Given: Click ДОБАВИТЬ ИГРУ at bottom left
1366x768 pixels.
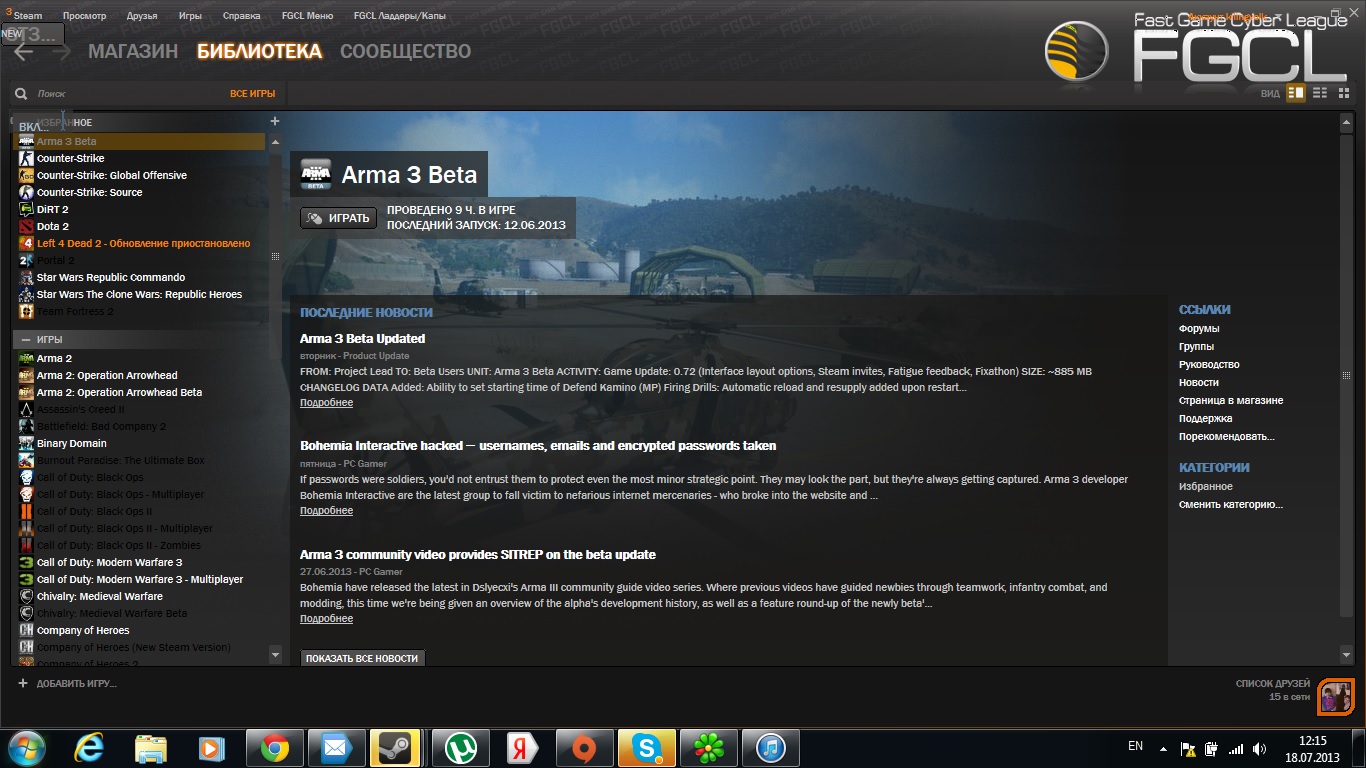Looking at the screenshot, I should pos(67,683).
